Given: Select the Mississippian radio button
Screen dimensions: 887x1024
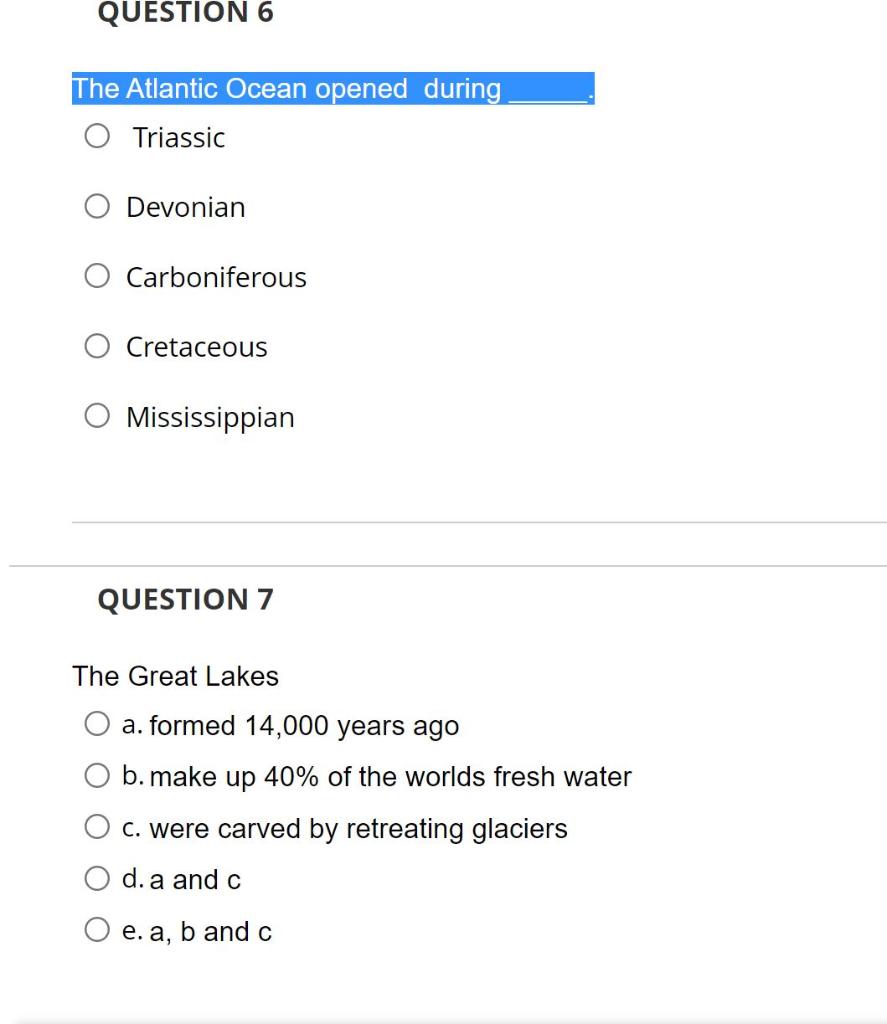Looking at the screenshot, I should click(97, 417).
